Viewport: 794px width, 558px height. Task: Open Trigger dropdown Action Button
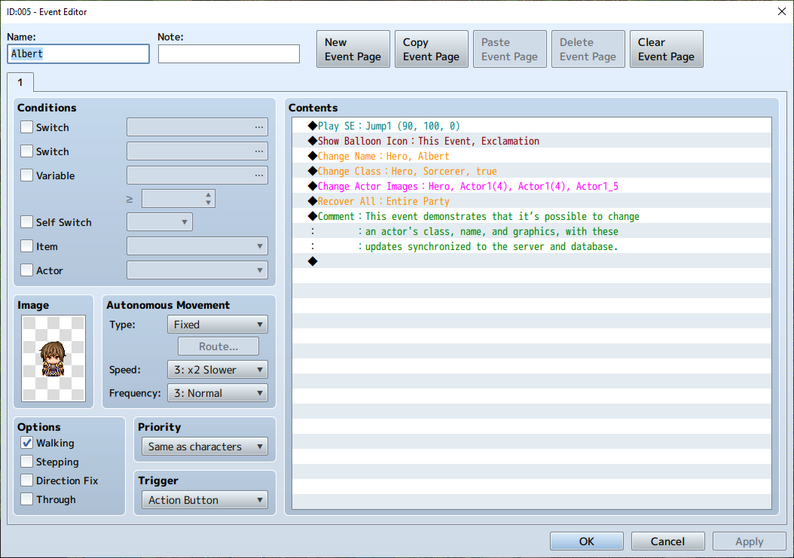coord(205,500)
